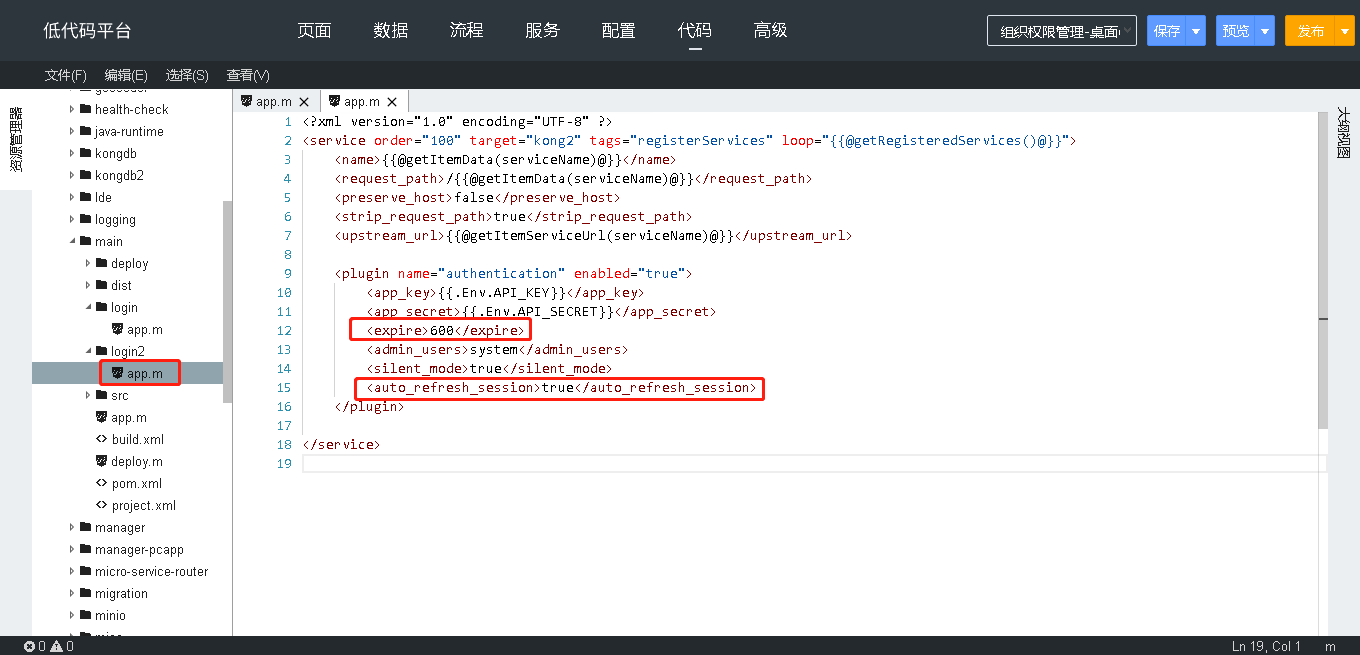Viewport: 1360px width, 655px height.
Task: Expand the micro-service-router folder
Action: 72,572
